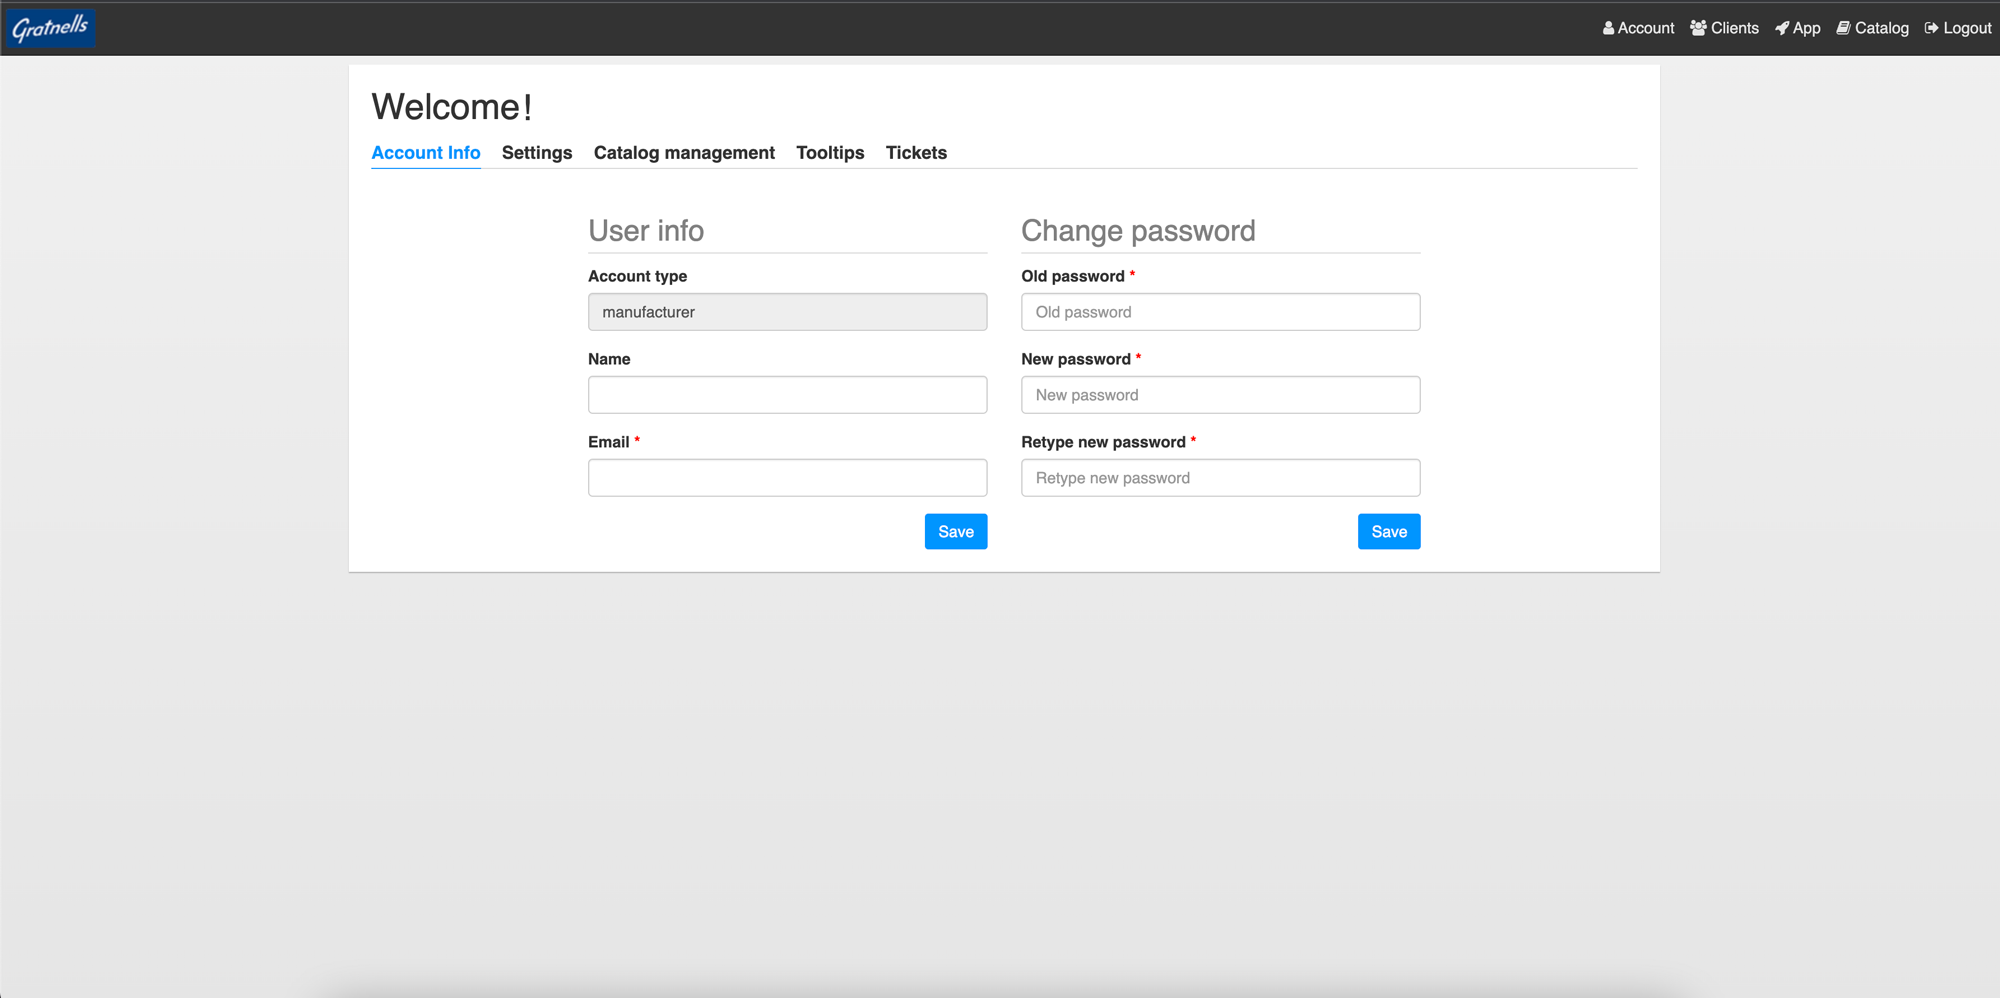
Task: Switch to the Settings tab
Action: pyautogui.click(x=537, y=153)
